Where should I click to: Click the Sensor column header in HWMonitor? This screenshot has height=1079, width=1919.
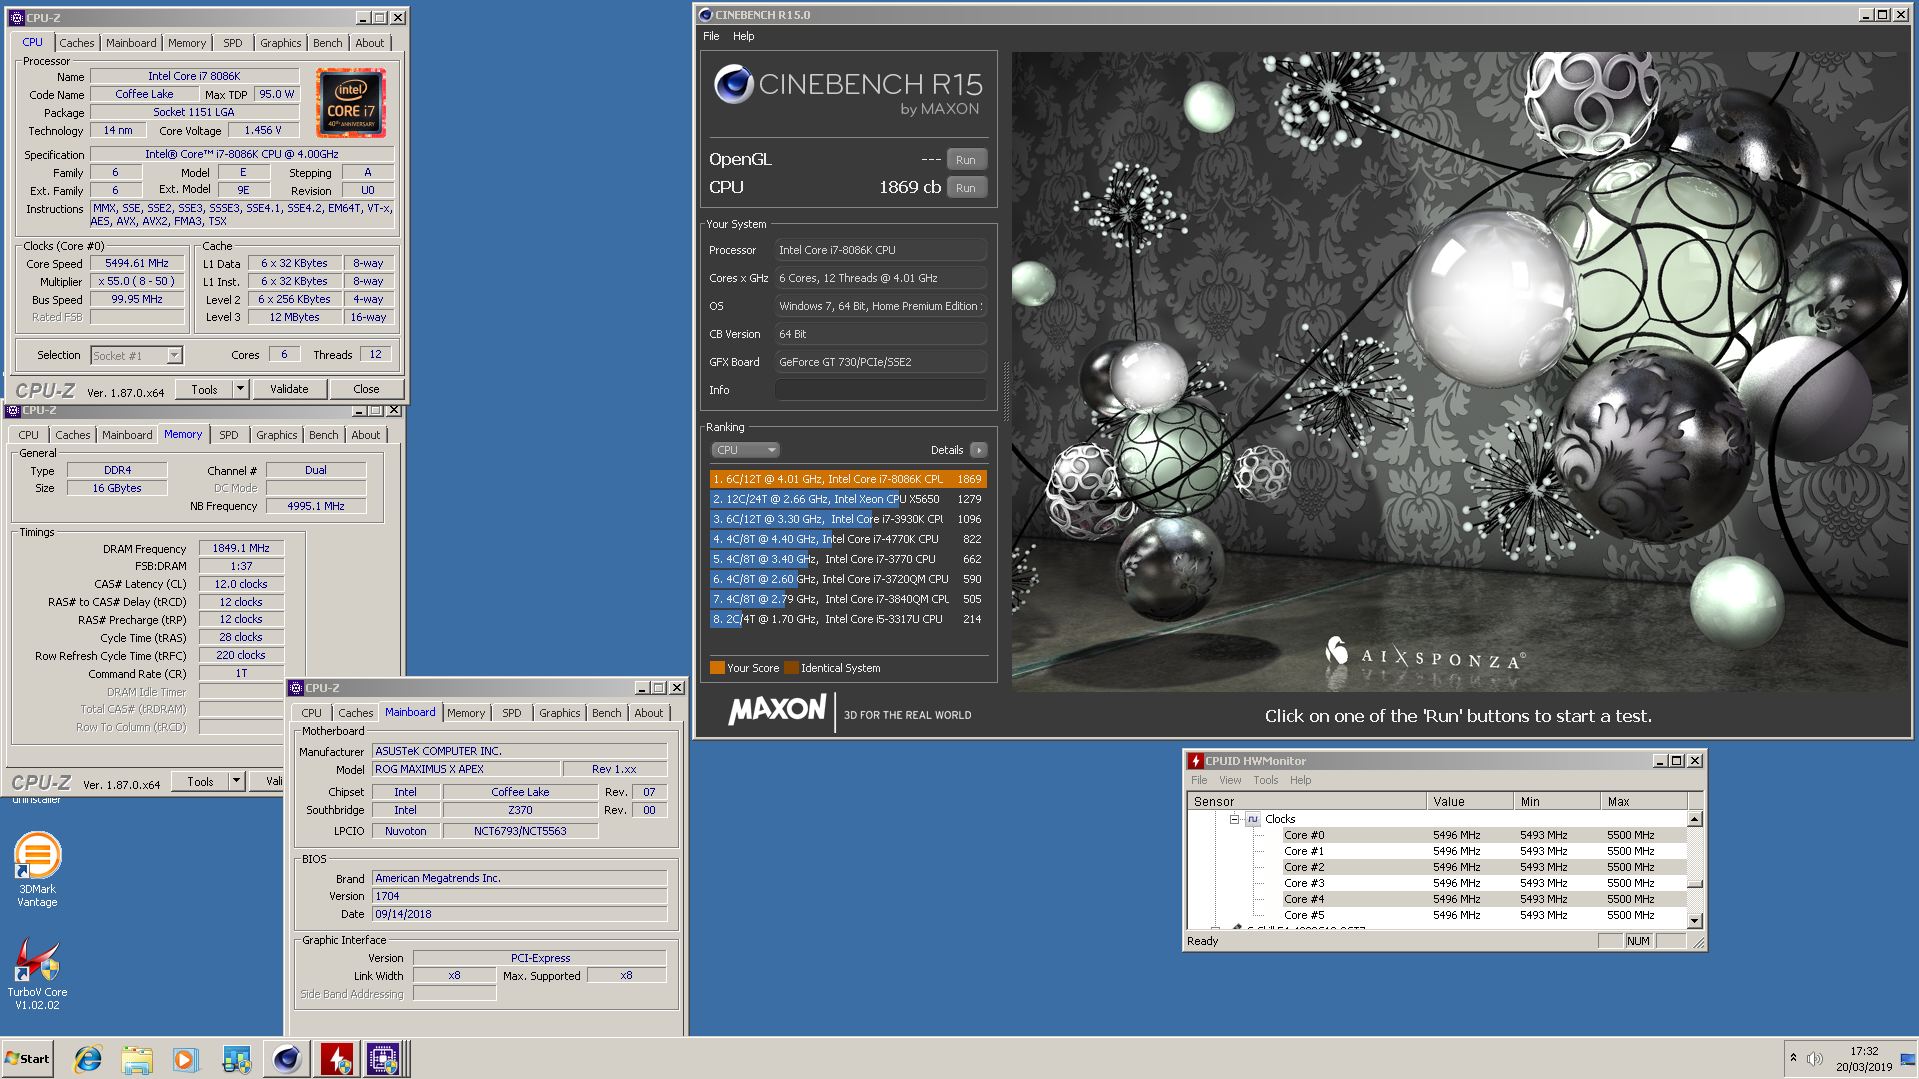[1307, 802]
